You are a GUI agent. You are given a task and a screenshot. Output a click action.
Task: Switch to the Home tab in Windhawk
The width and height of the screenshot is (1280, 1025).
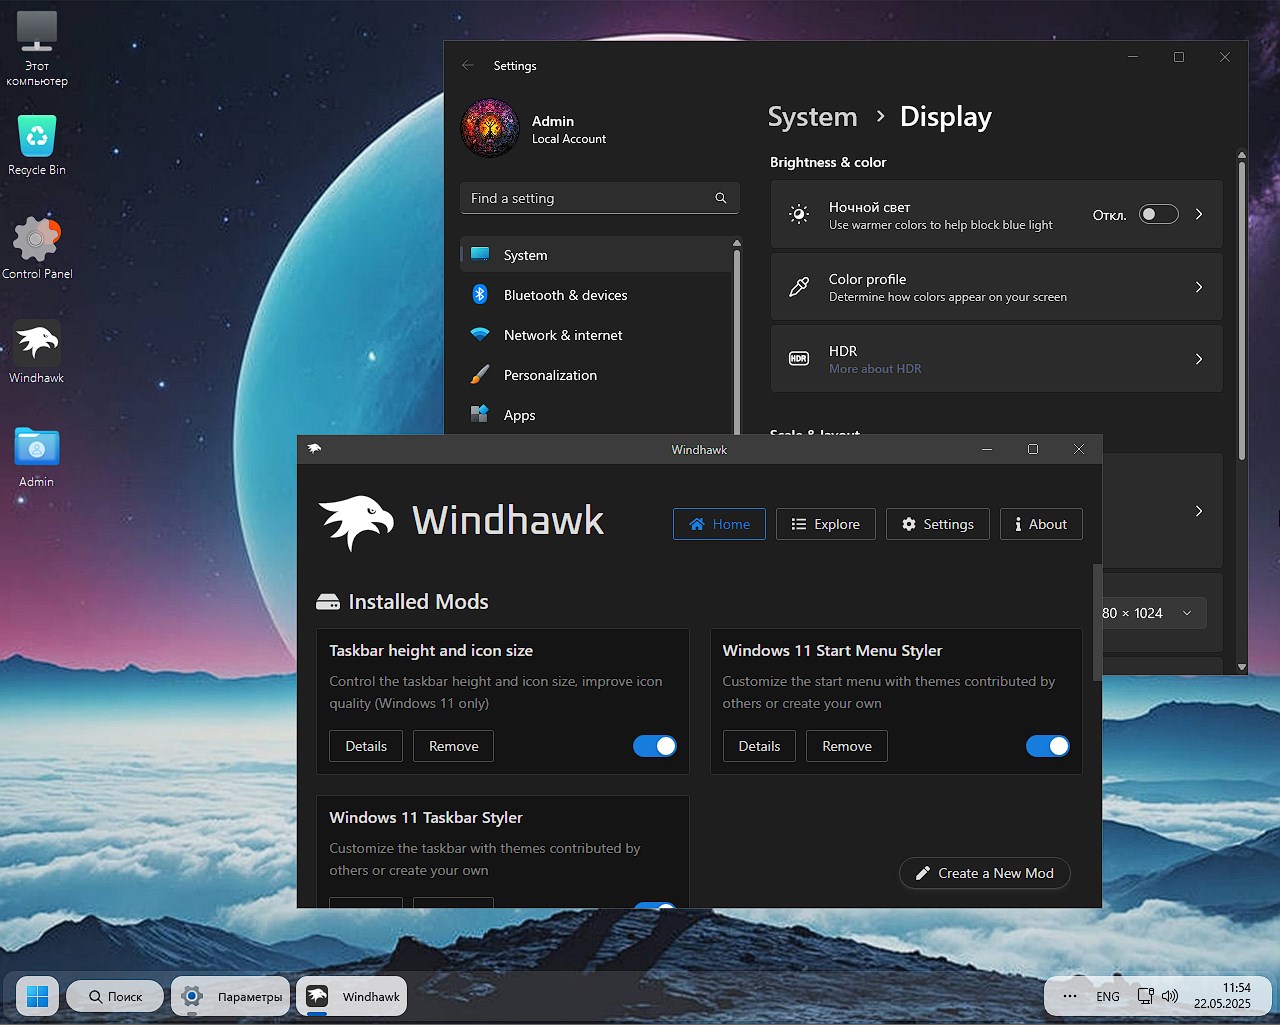click(719, 524)
